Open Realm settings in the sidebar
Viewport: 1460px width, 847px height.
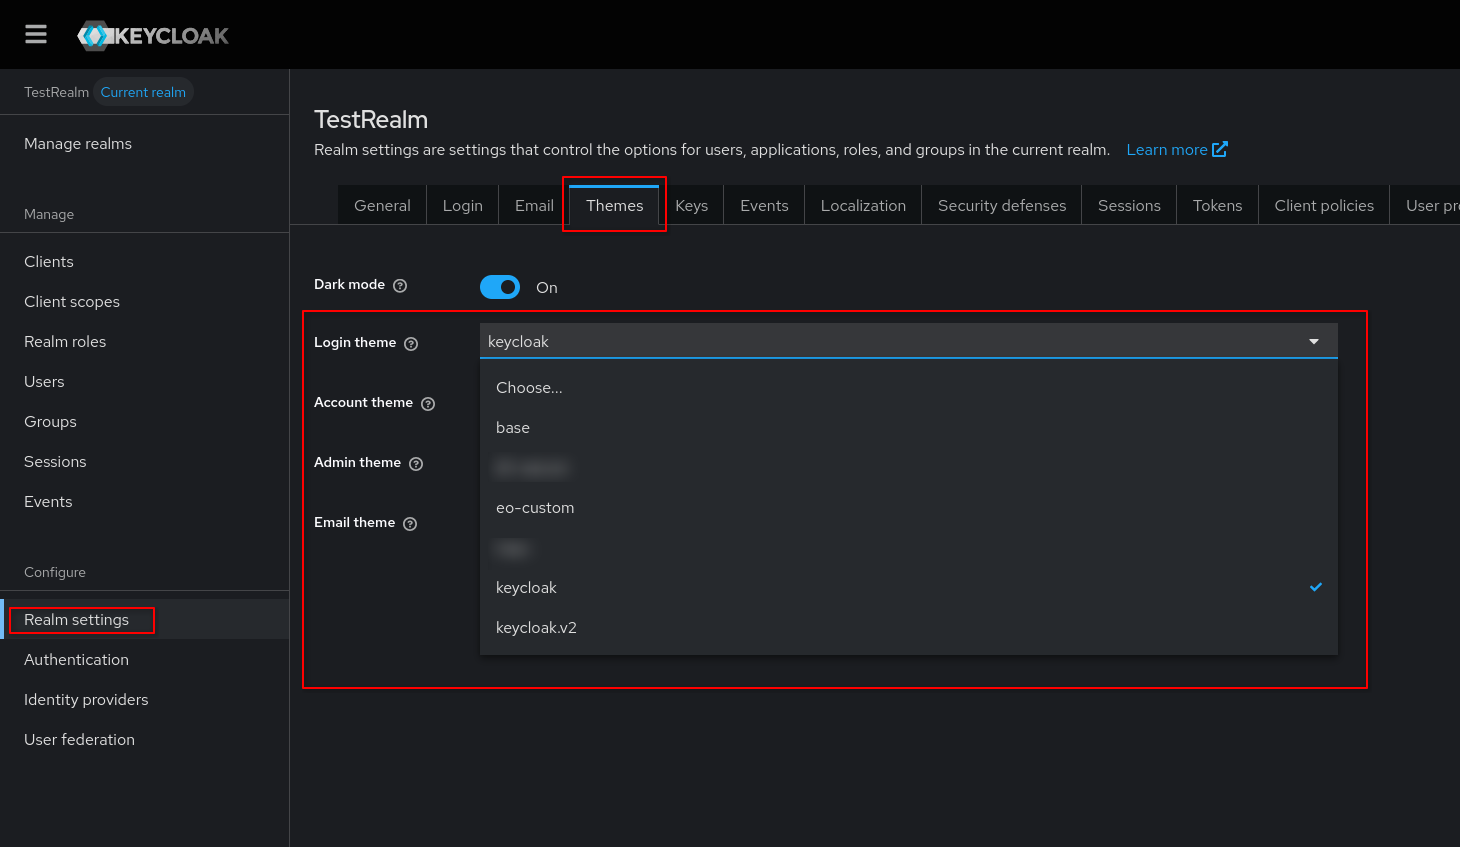[x=144, y=620]
